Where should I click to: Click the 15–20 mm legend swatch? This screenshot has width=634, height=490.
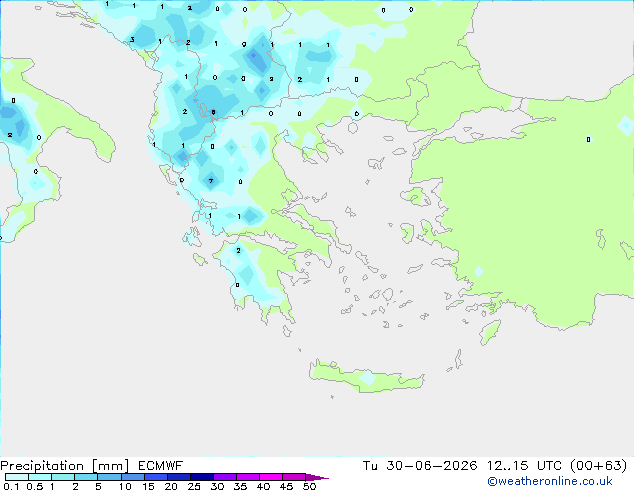pyautogui.click(x=155, y=477)
